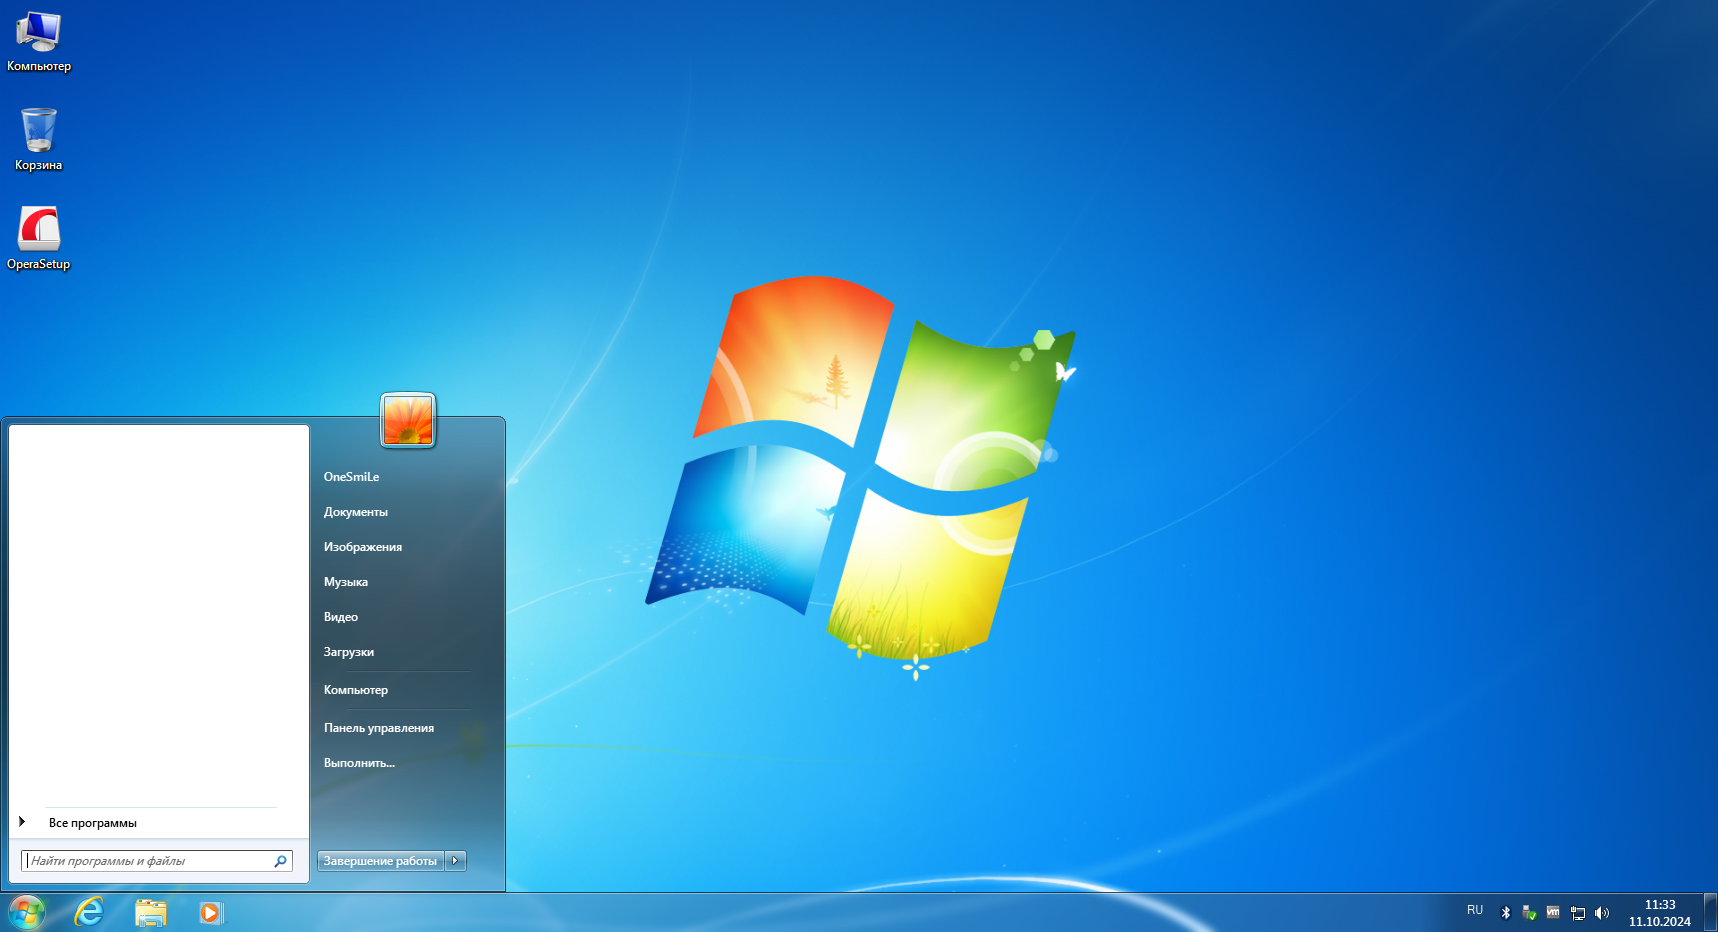The width and height of the screenshot is (1718, 932).
Task: Open Изображения from the Start menu
Action: 362,547
